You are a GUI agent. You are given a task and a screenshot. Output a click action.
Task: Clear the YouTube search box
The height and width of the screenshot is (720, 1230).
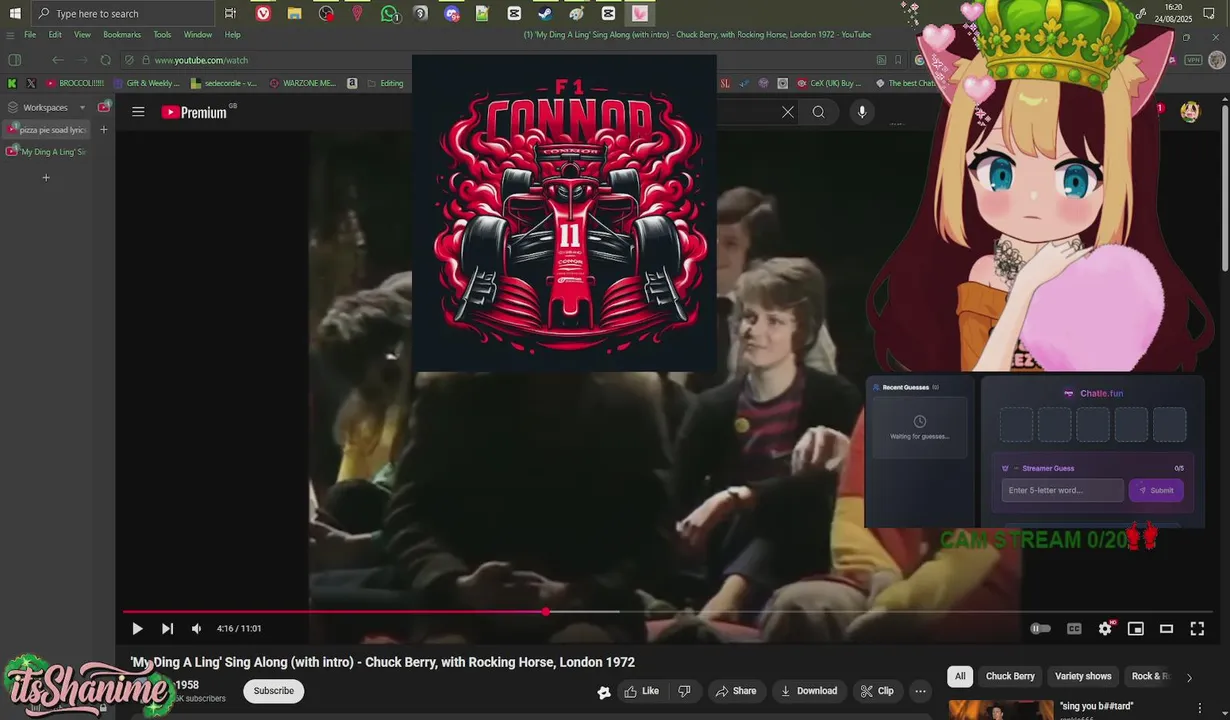coord(788,112)
